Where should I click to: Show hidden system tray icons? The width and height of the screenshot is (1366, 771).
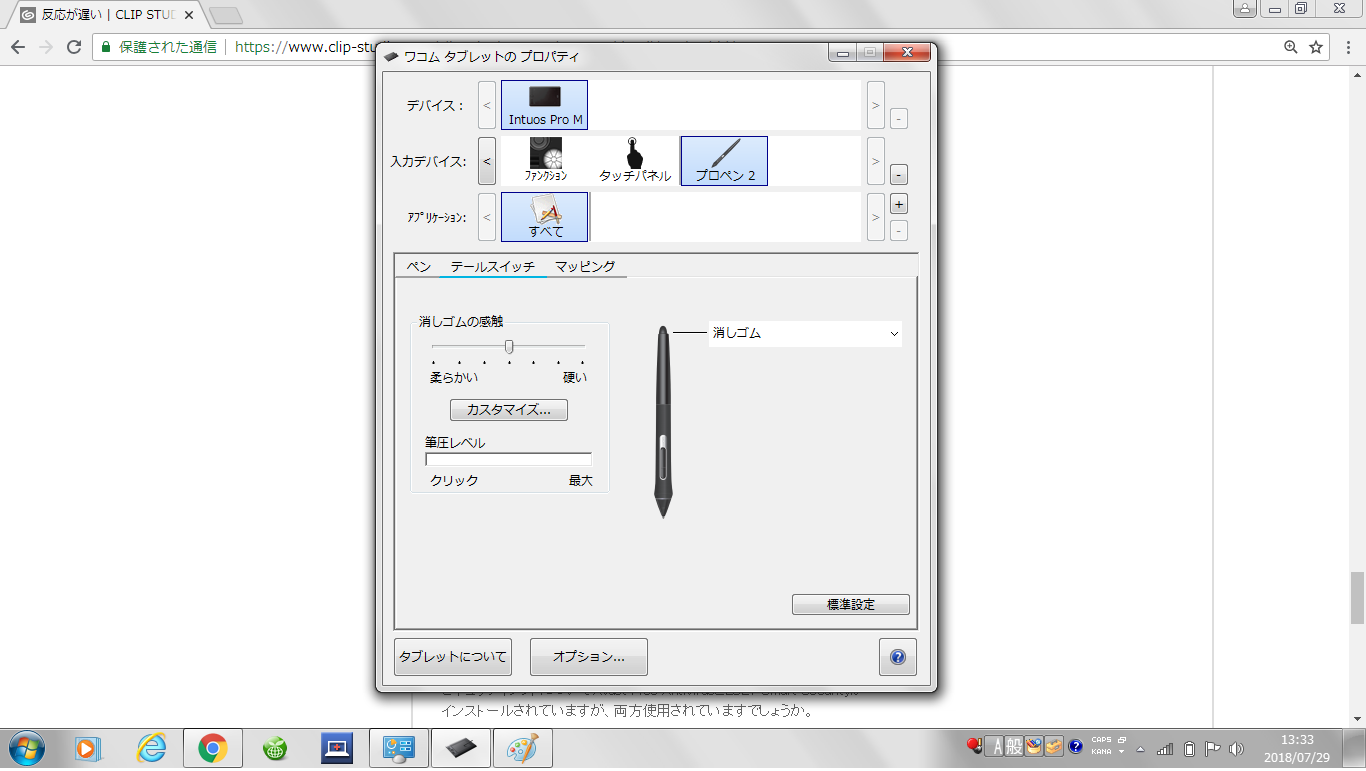point(1140,749)
